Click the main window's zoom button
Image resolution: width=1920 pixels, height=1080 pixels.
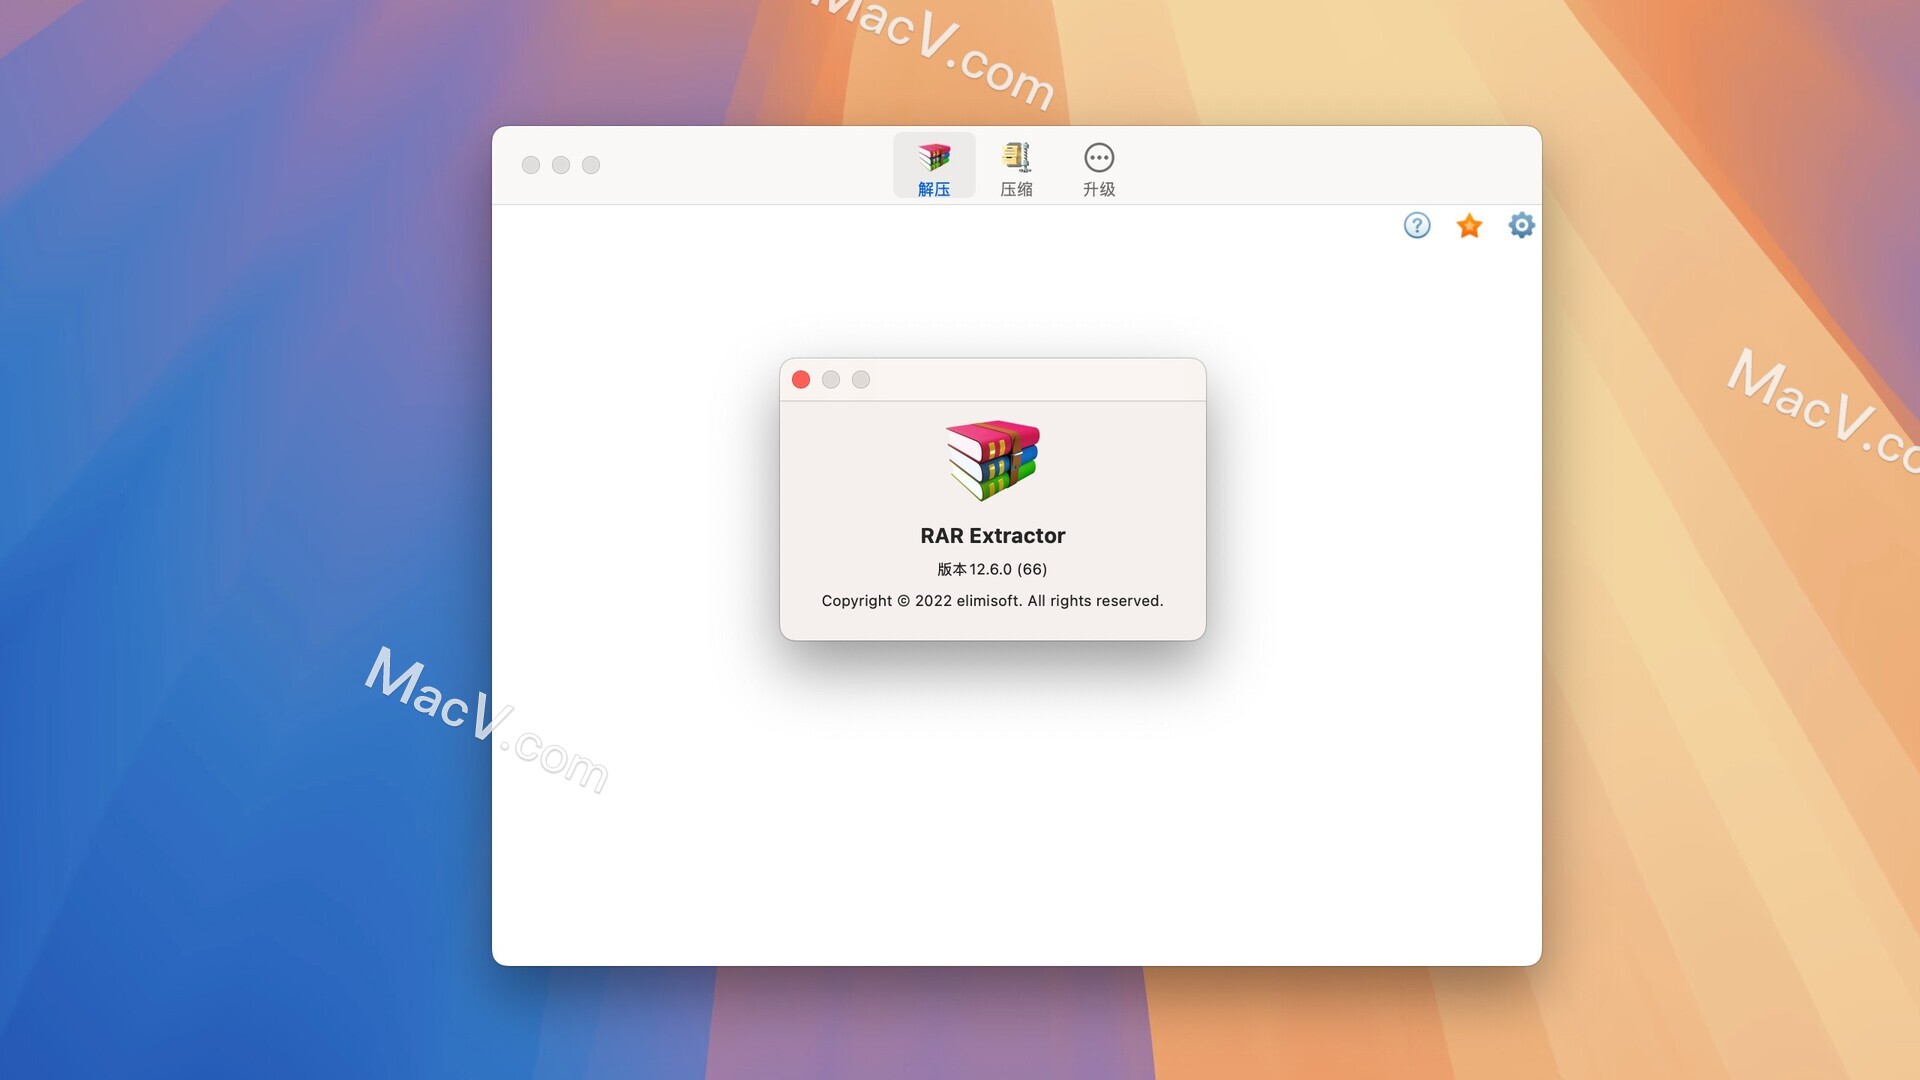click(x=591, y=165)
